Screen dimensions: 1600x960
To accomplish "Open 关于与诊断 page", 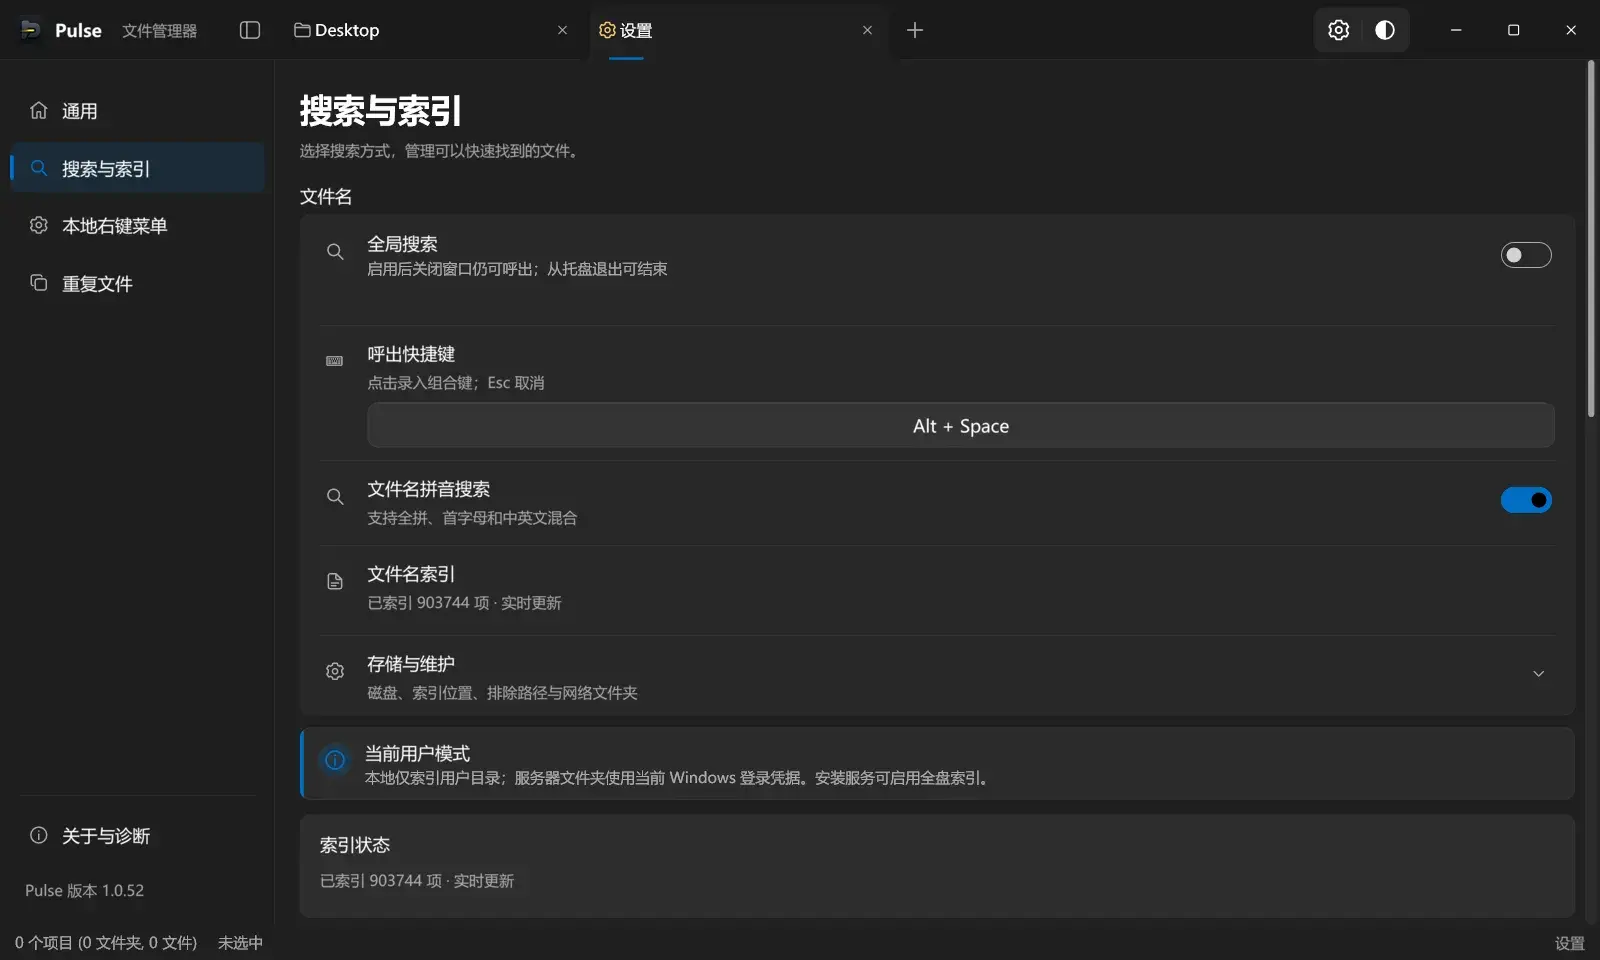I will (x=138, y=835).
